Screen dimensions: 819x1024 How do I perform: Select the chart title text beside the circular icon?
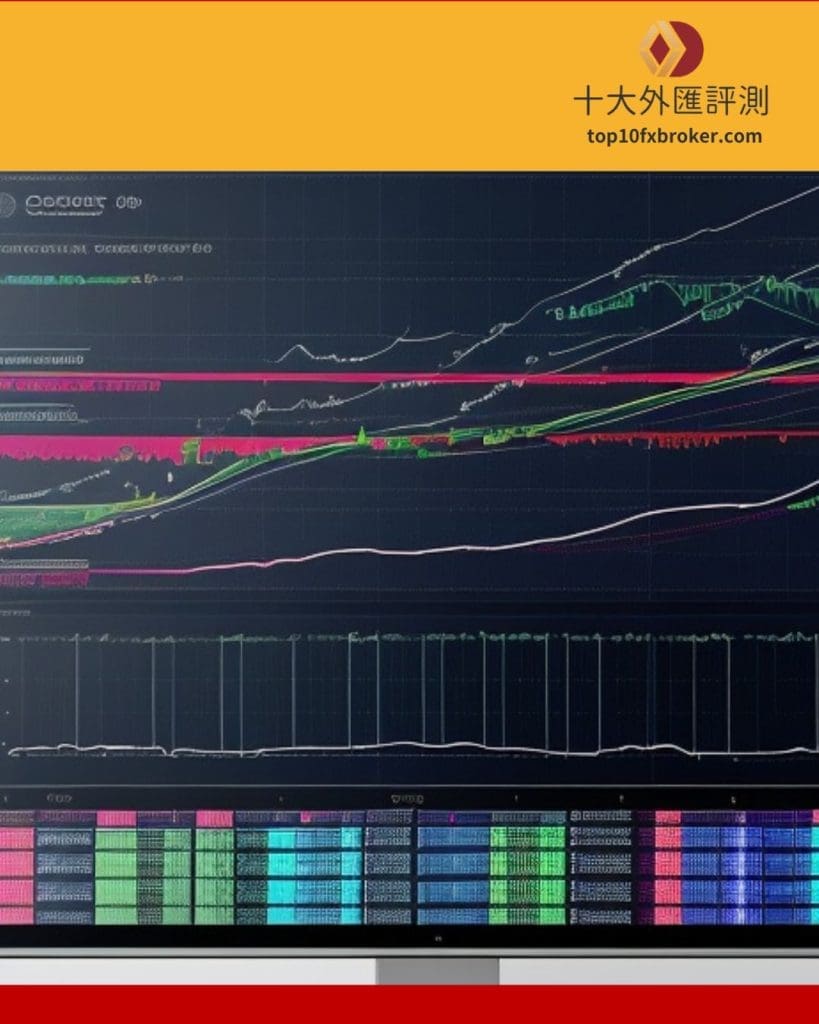pos(66,202)
